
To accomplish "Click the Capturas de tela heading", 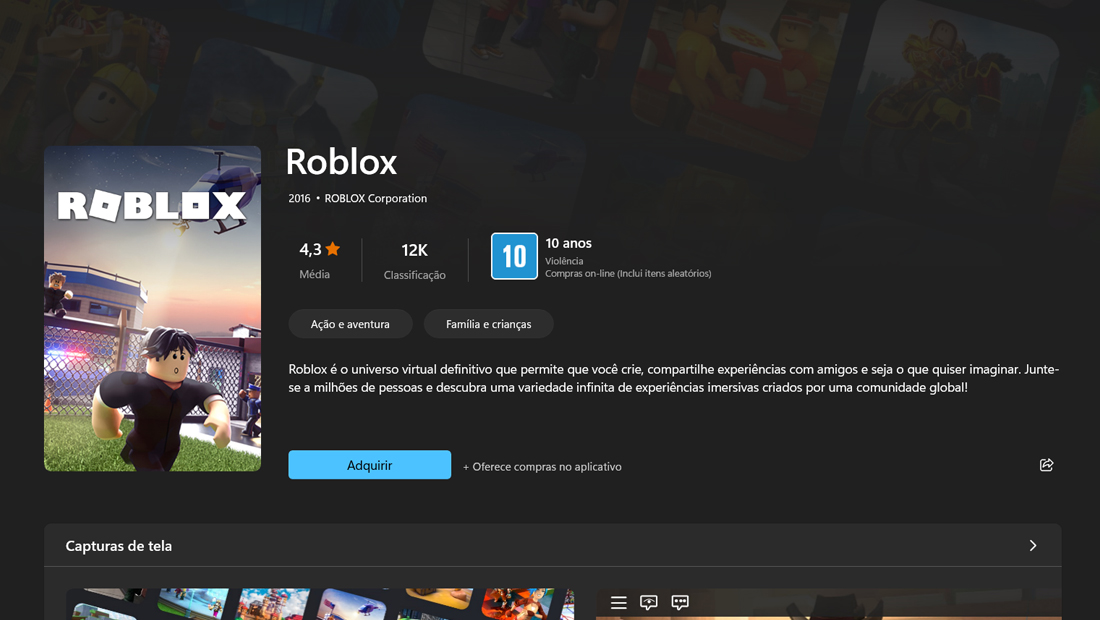I will (119, 546).
